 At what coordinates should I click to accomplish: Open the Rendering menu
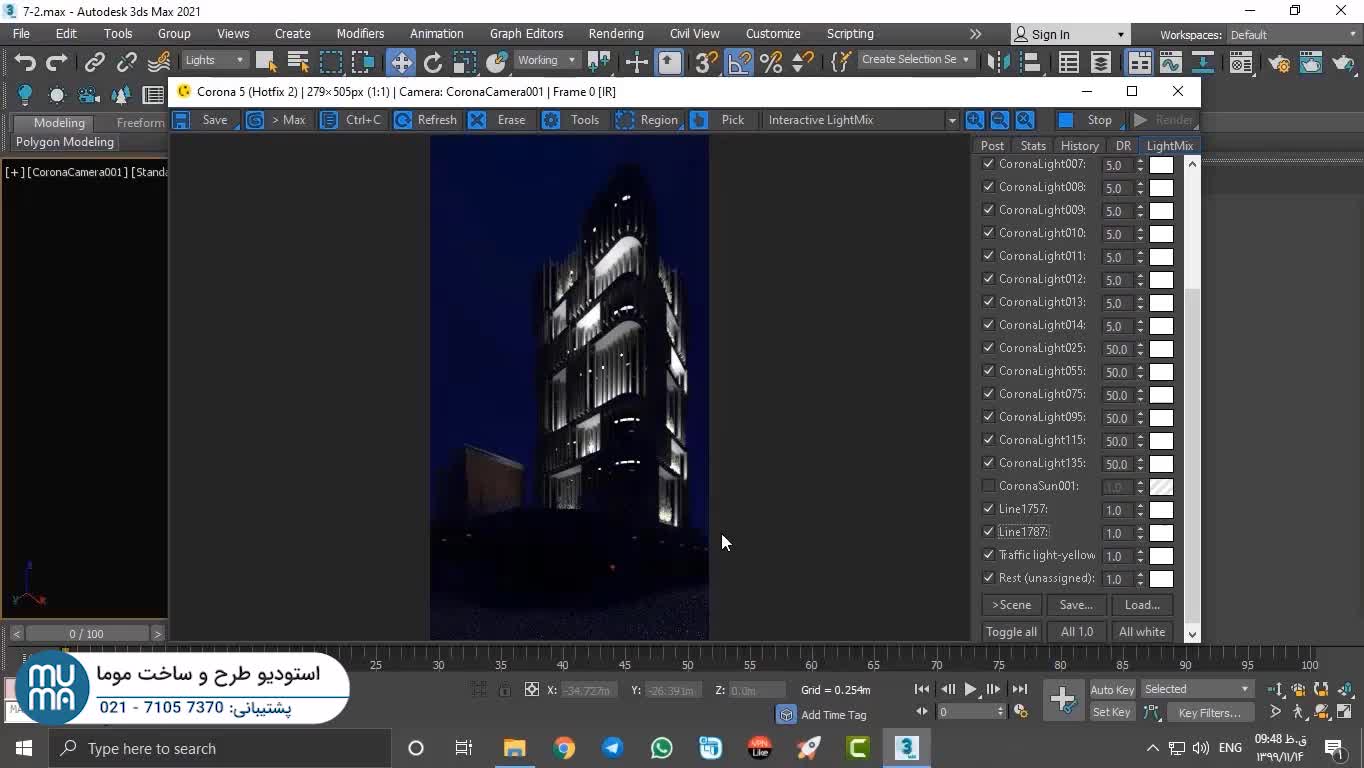pyautogui.click(x=615, y=34)
